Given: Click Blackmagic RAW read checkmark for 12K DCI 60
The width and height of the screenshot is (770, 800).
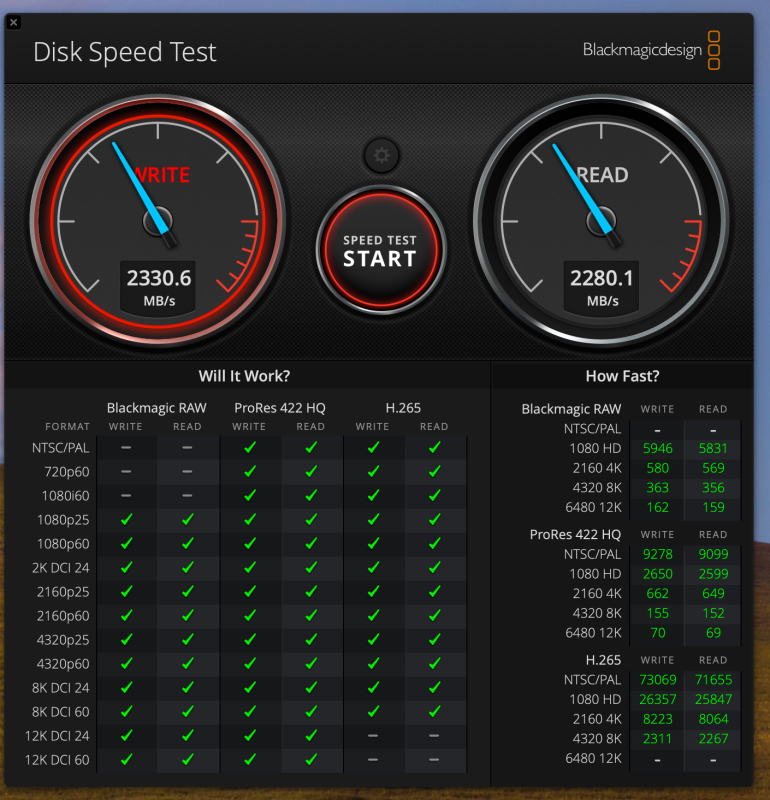Looking at the screenshot, I should [x=187, y=760].
